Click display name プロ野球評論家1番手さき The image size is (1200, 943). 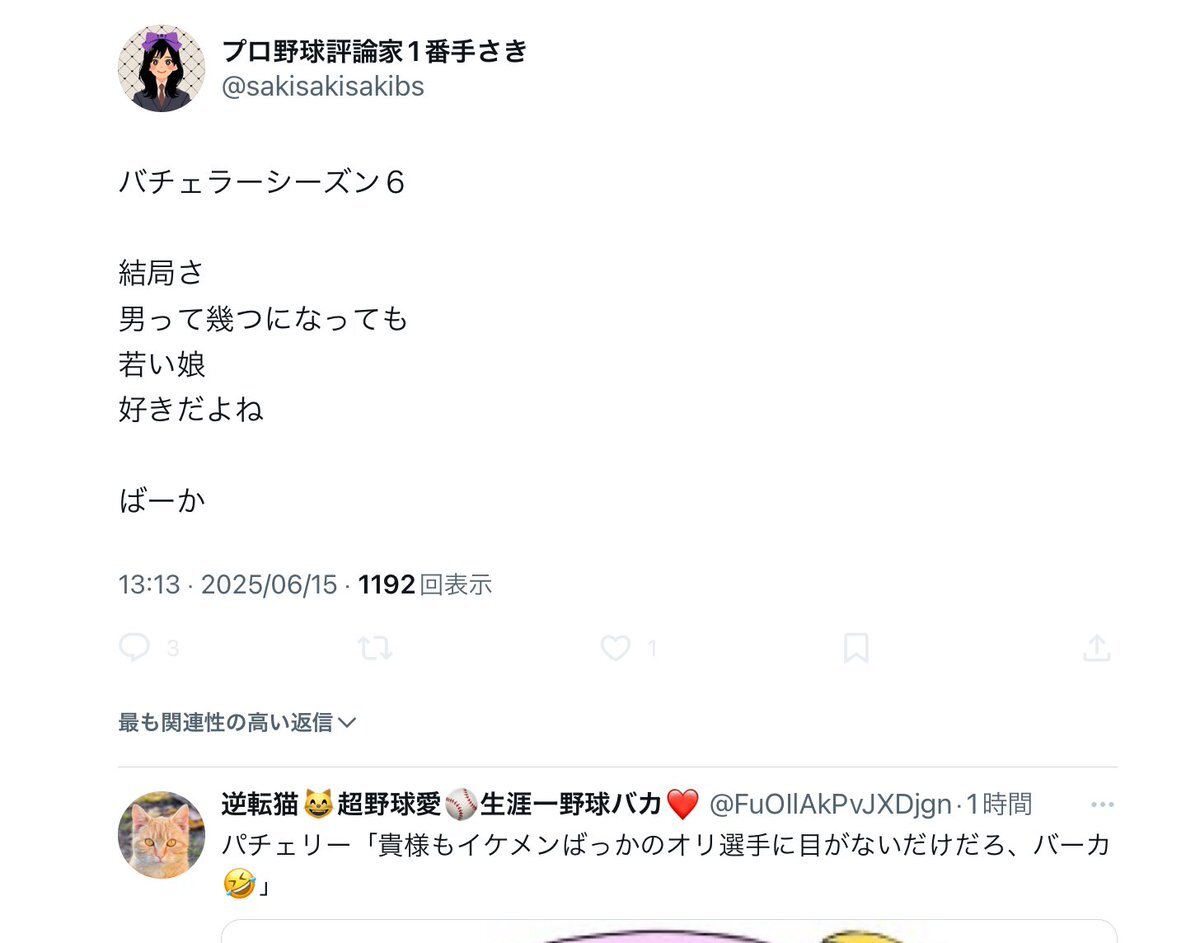(x=374, y=50)
